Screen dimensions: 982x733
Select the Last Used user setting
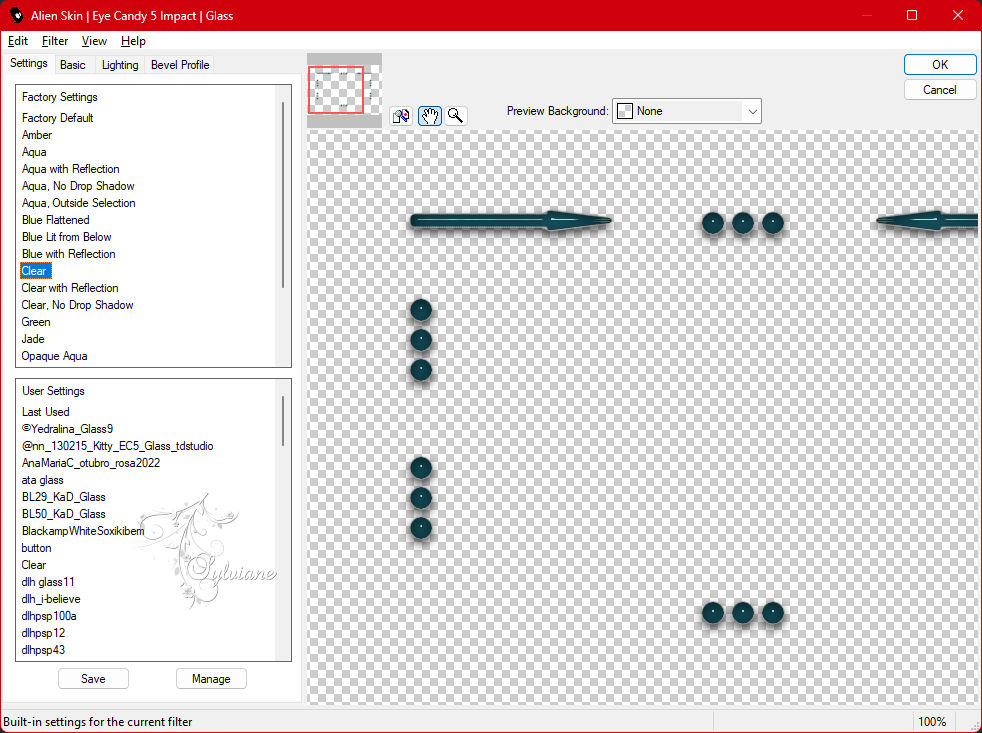(46, 412)
